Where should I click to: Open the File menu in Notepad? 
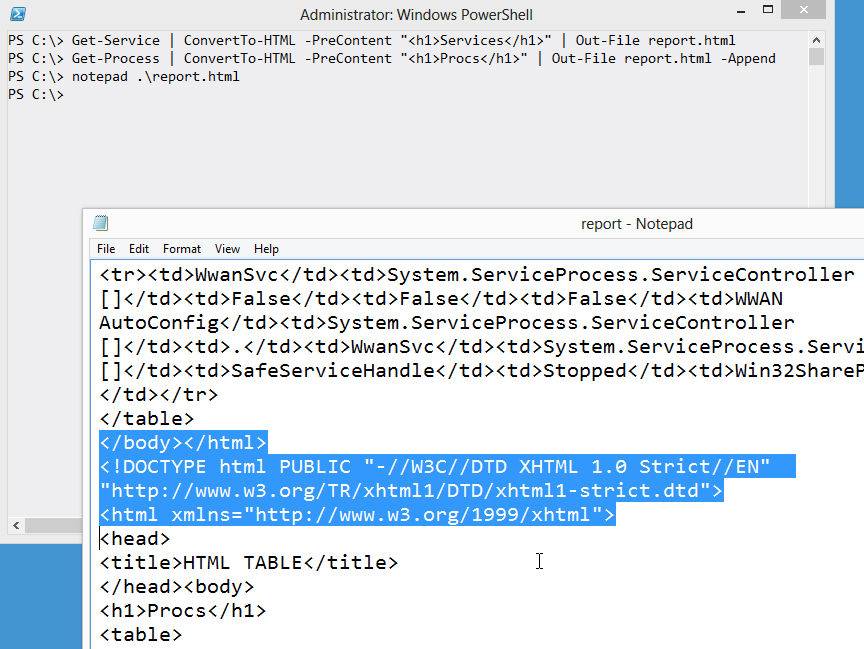(106, 249)
